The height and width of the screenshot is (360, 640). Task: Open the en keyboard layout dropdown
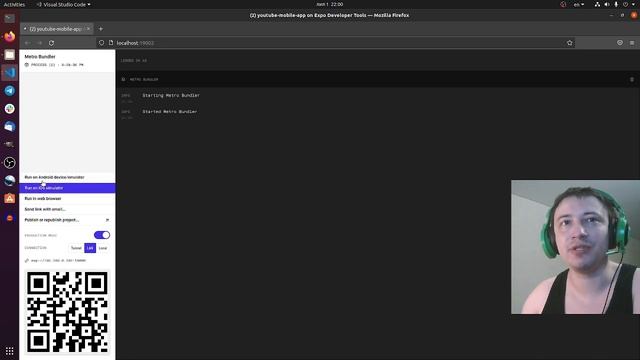click(x=579, y=4)
